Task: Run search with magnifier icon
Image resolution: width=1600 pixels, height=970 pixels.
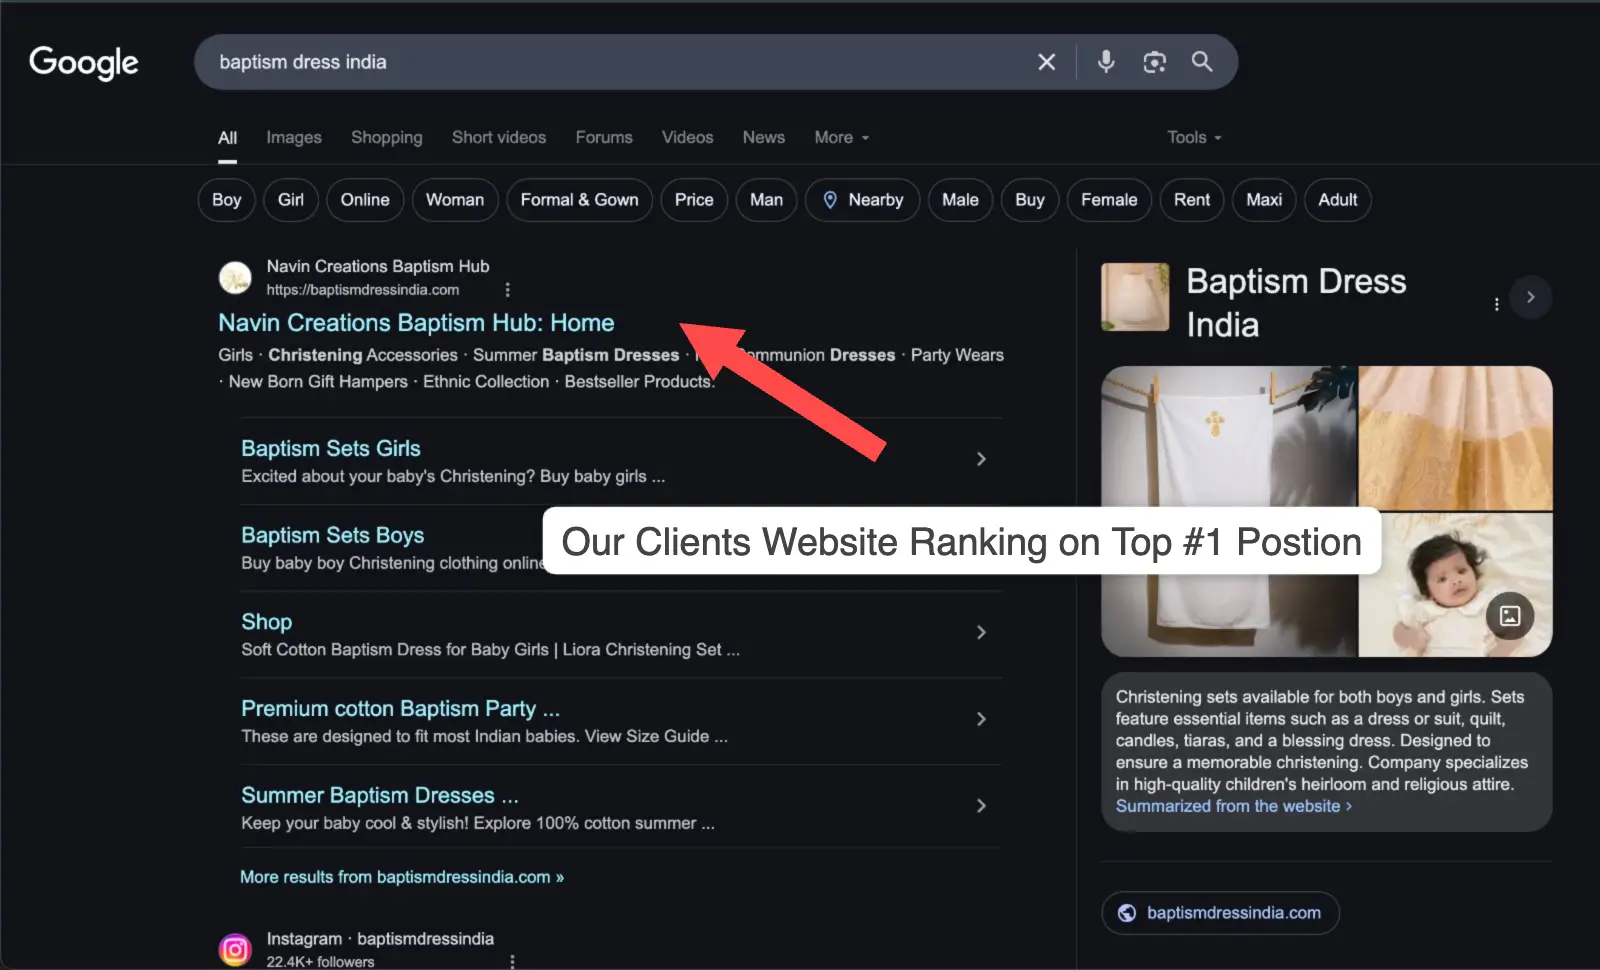Action: (1202, 62)
